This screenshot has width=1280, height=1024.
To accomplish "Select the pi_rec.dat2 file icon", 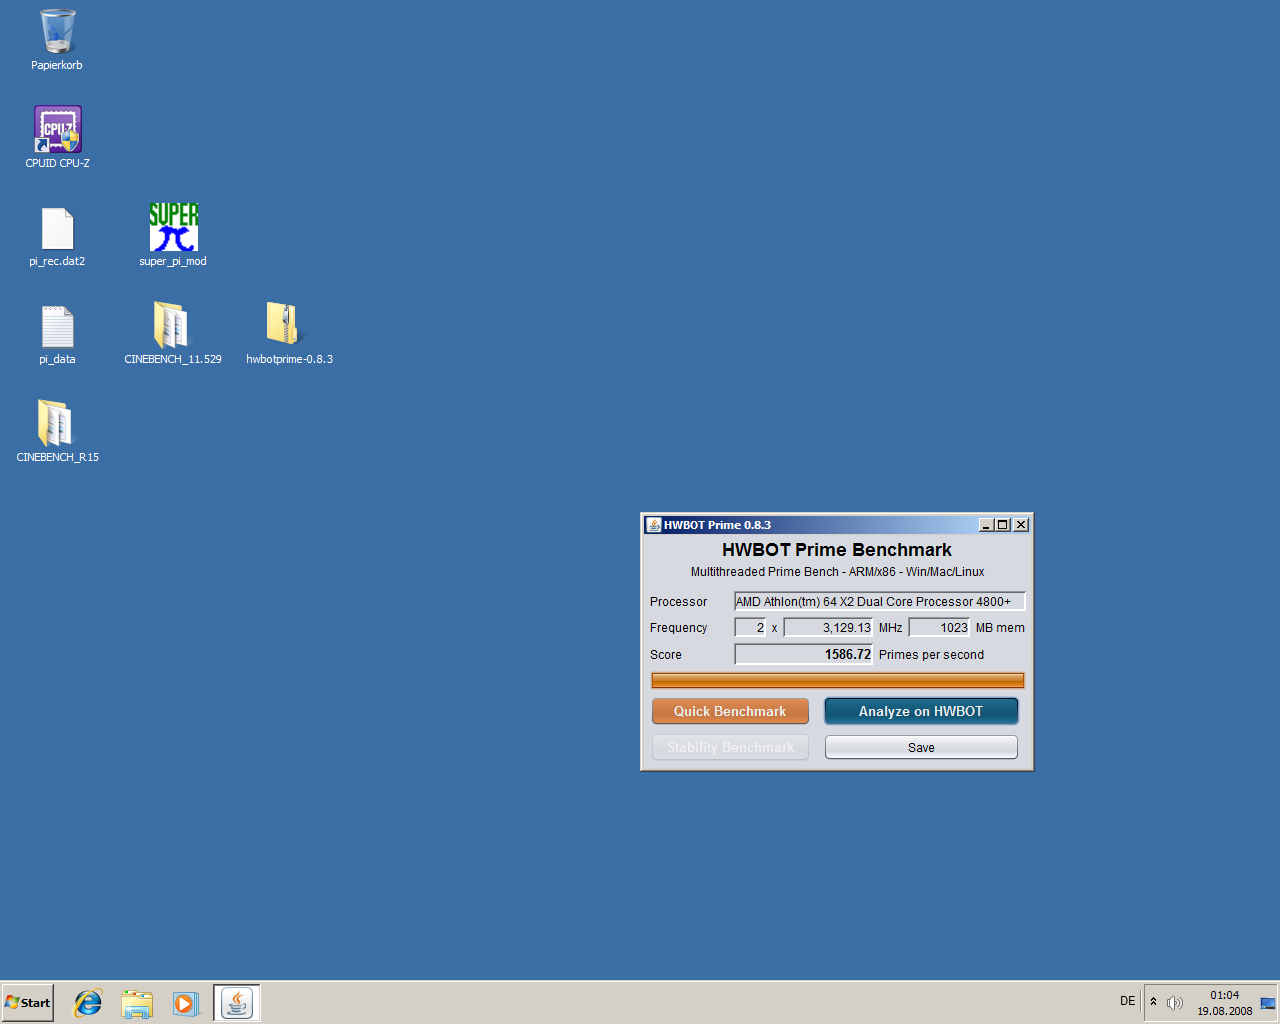I will point(57,236).
